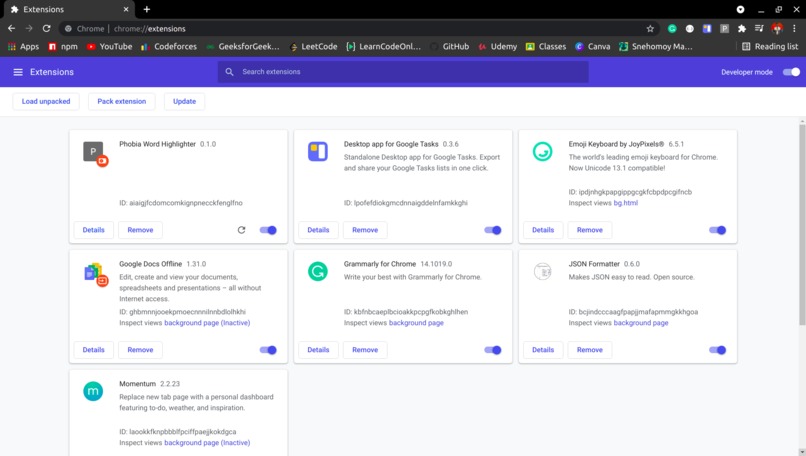The width and height of the screenshot is (806, 456).
Task: Click the Emoji Keyboard JoyPixels icon
Action: [542, 152]
